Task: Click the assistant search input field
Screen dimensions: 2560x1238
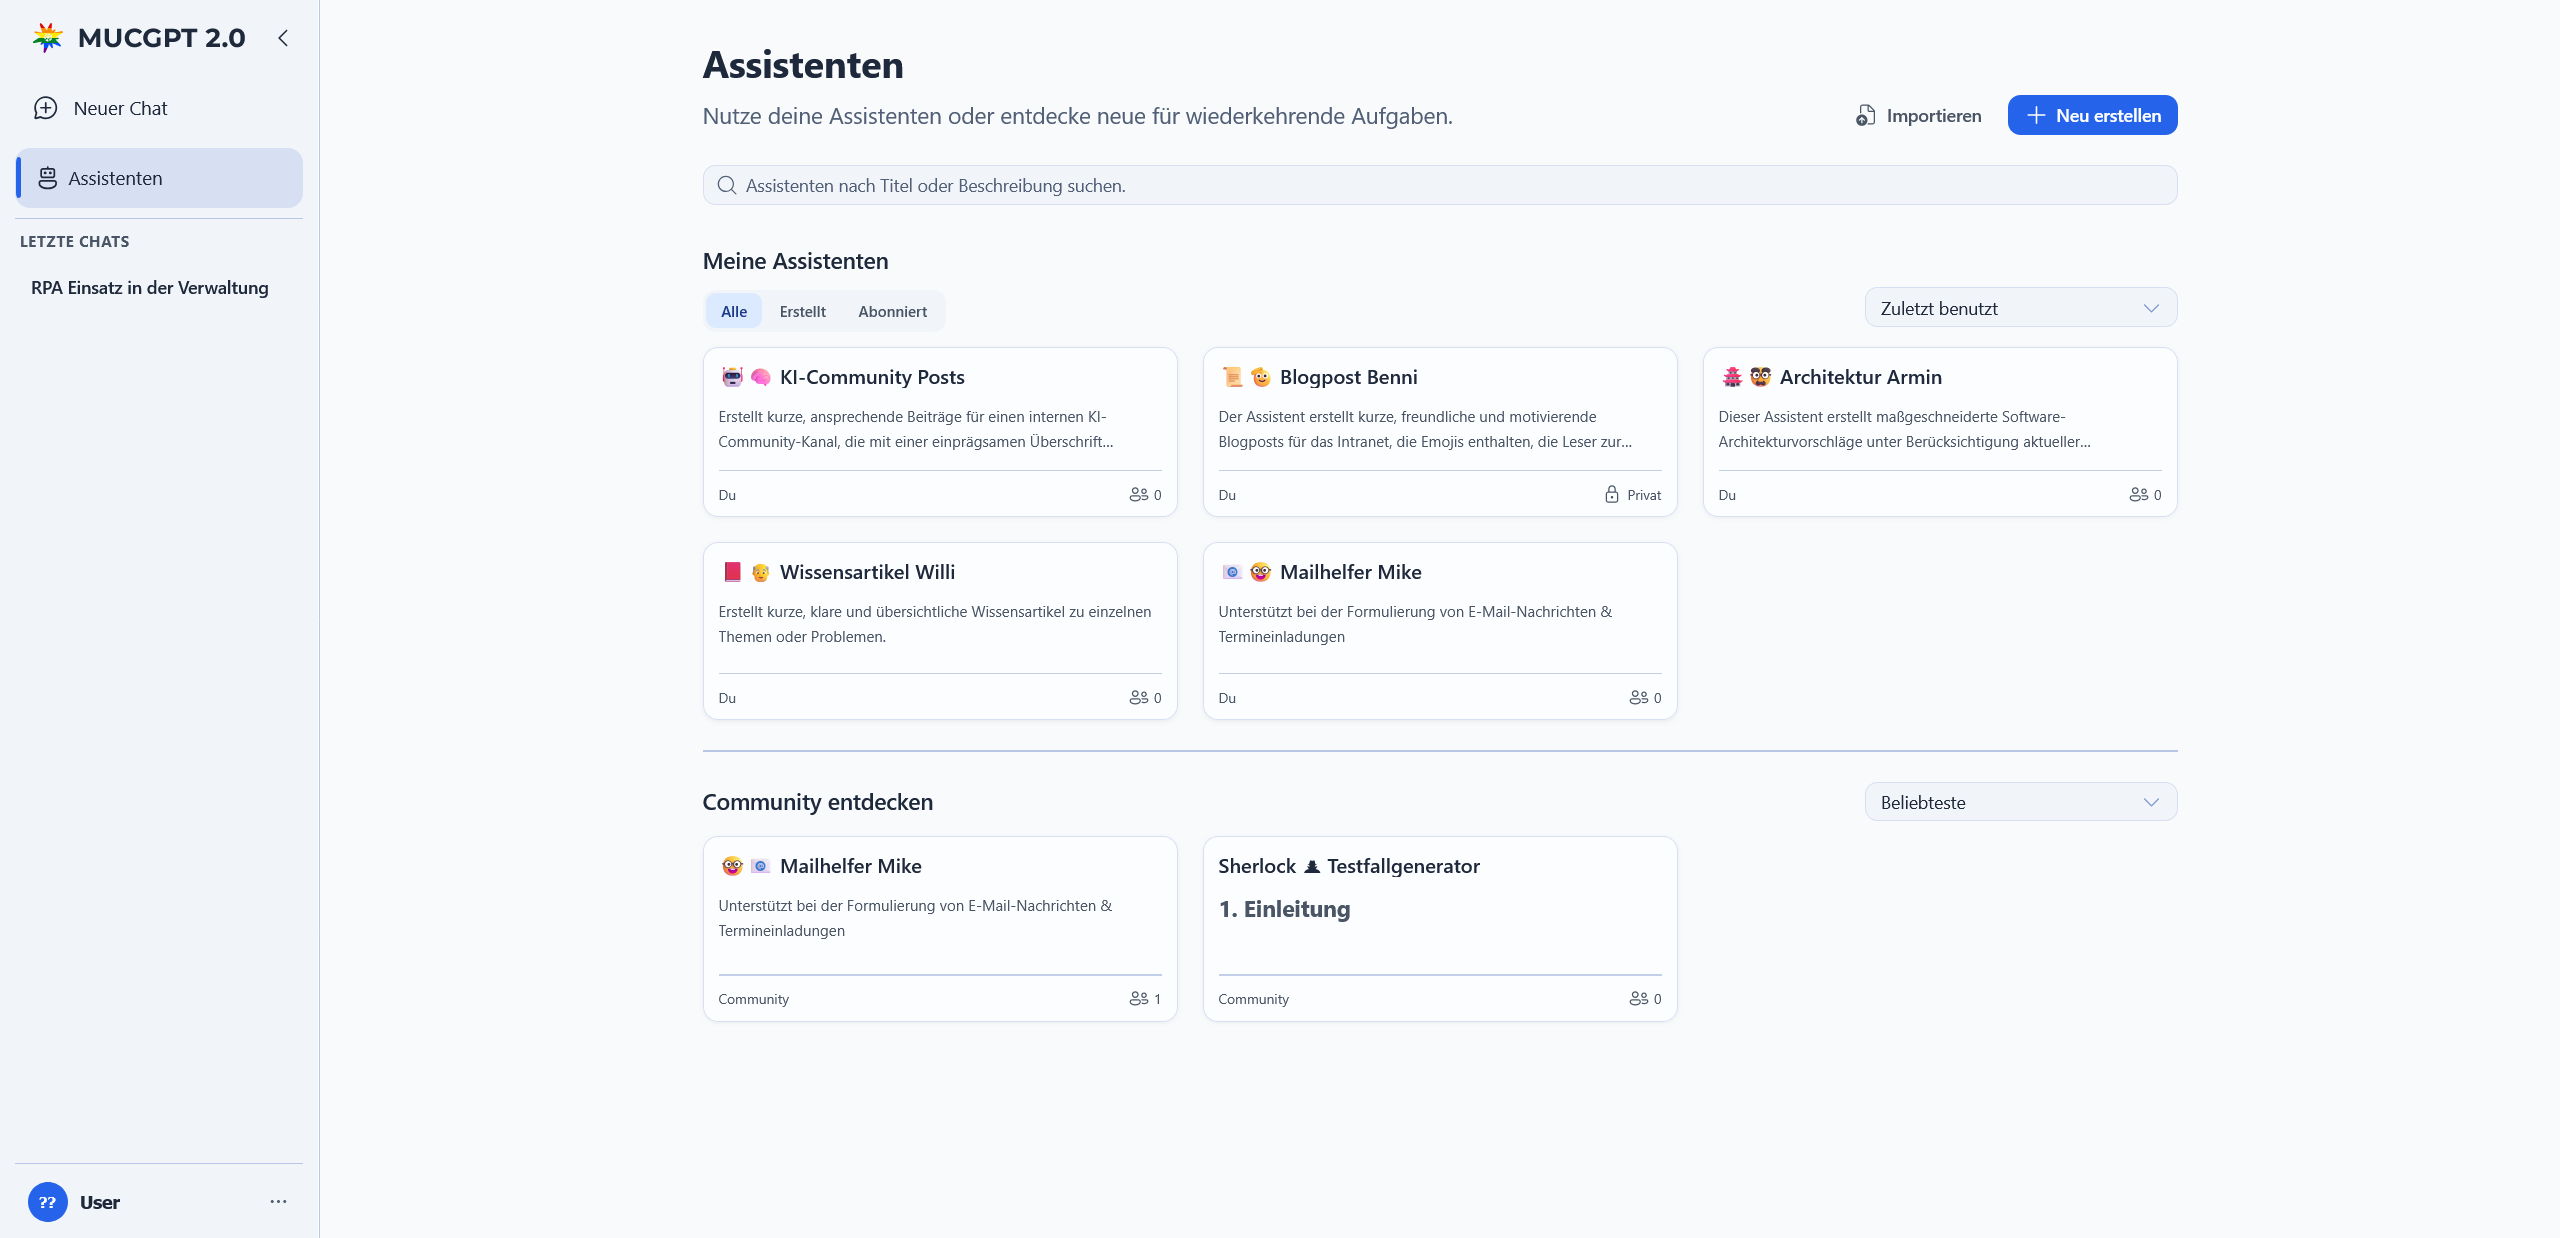Action: (1440, 186)
